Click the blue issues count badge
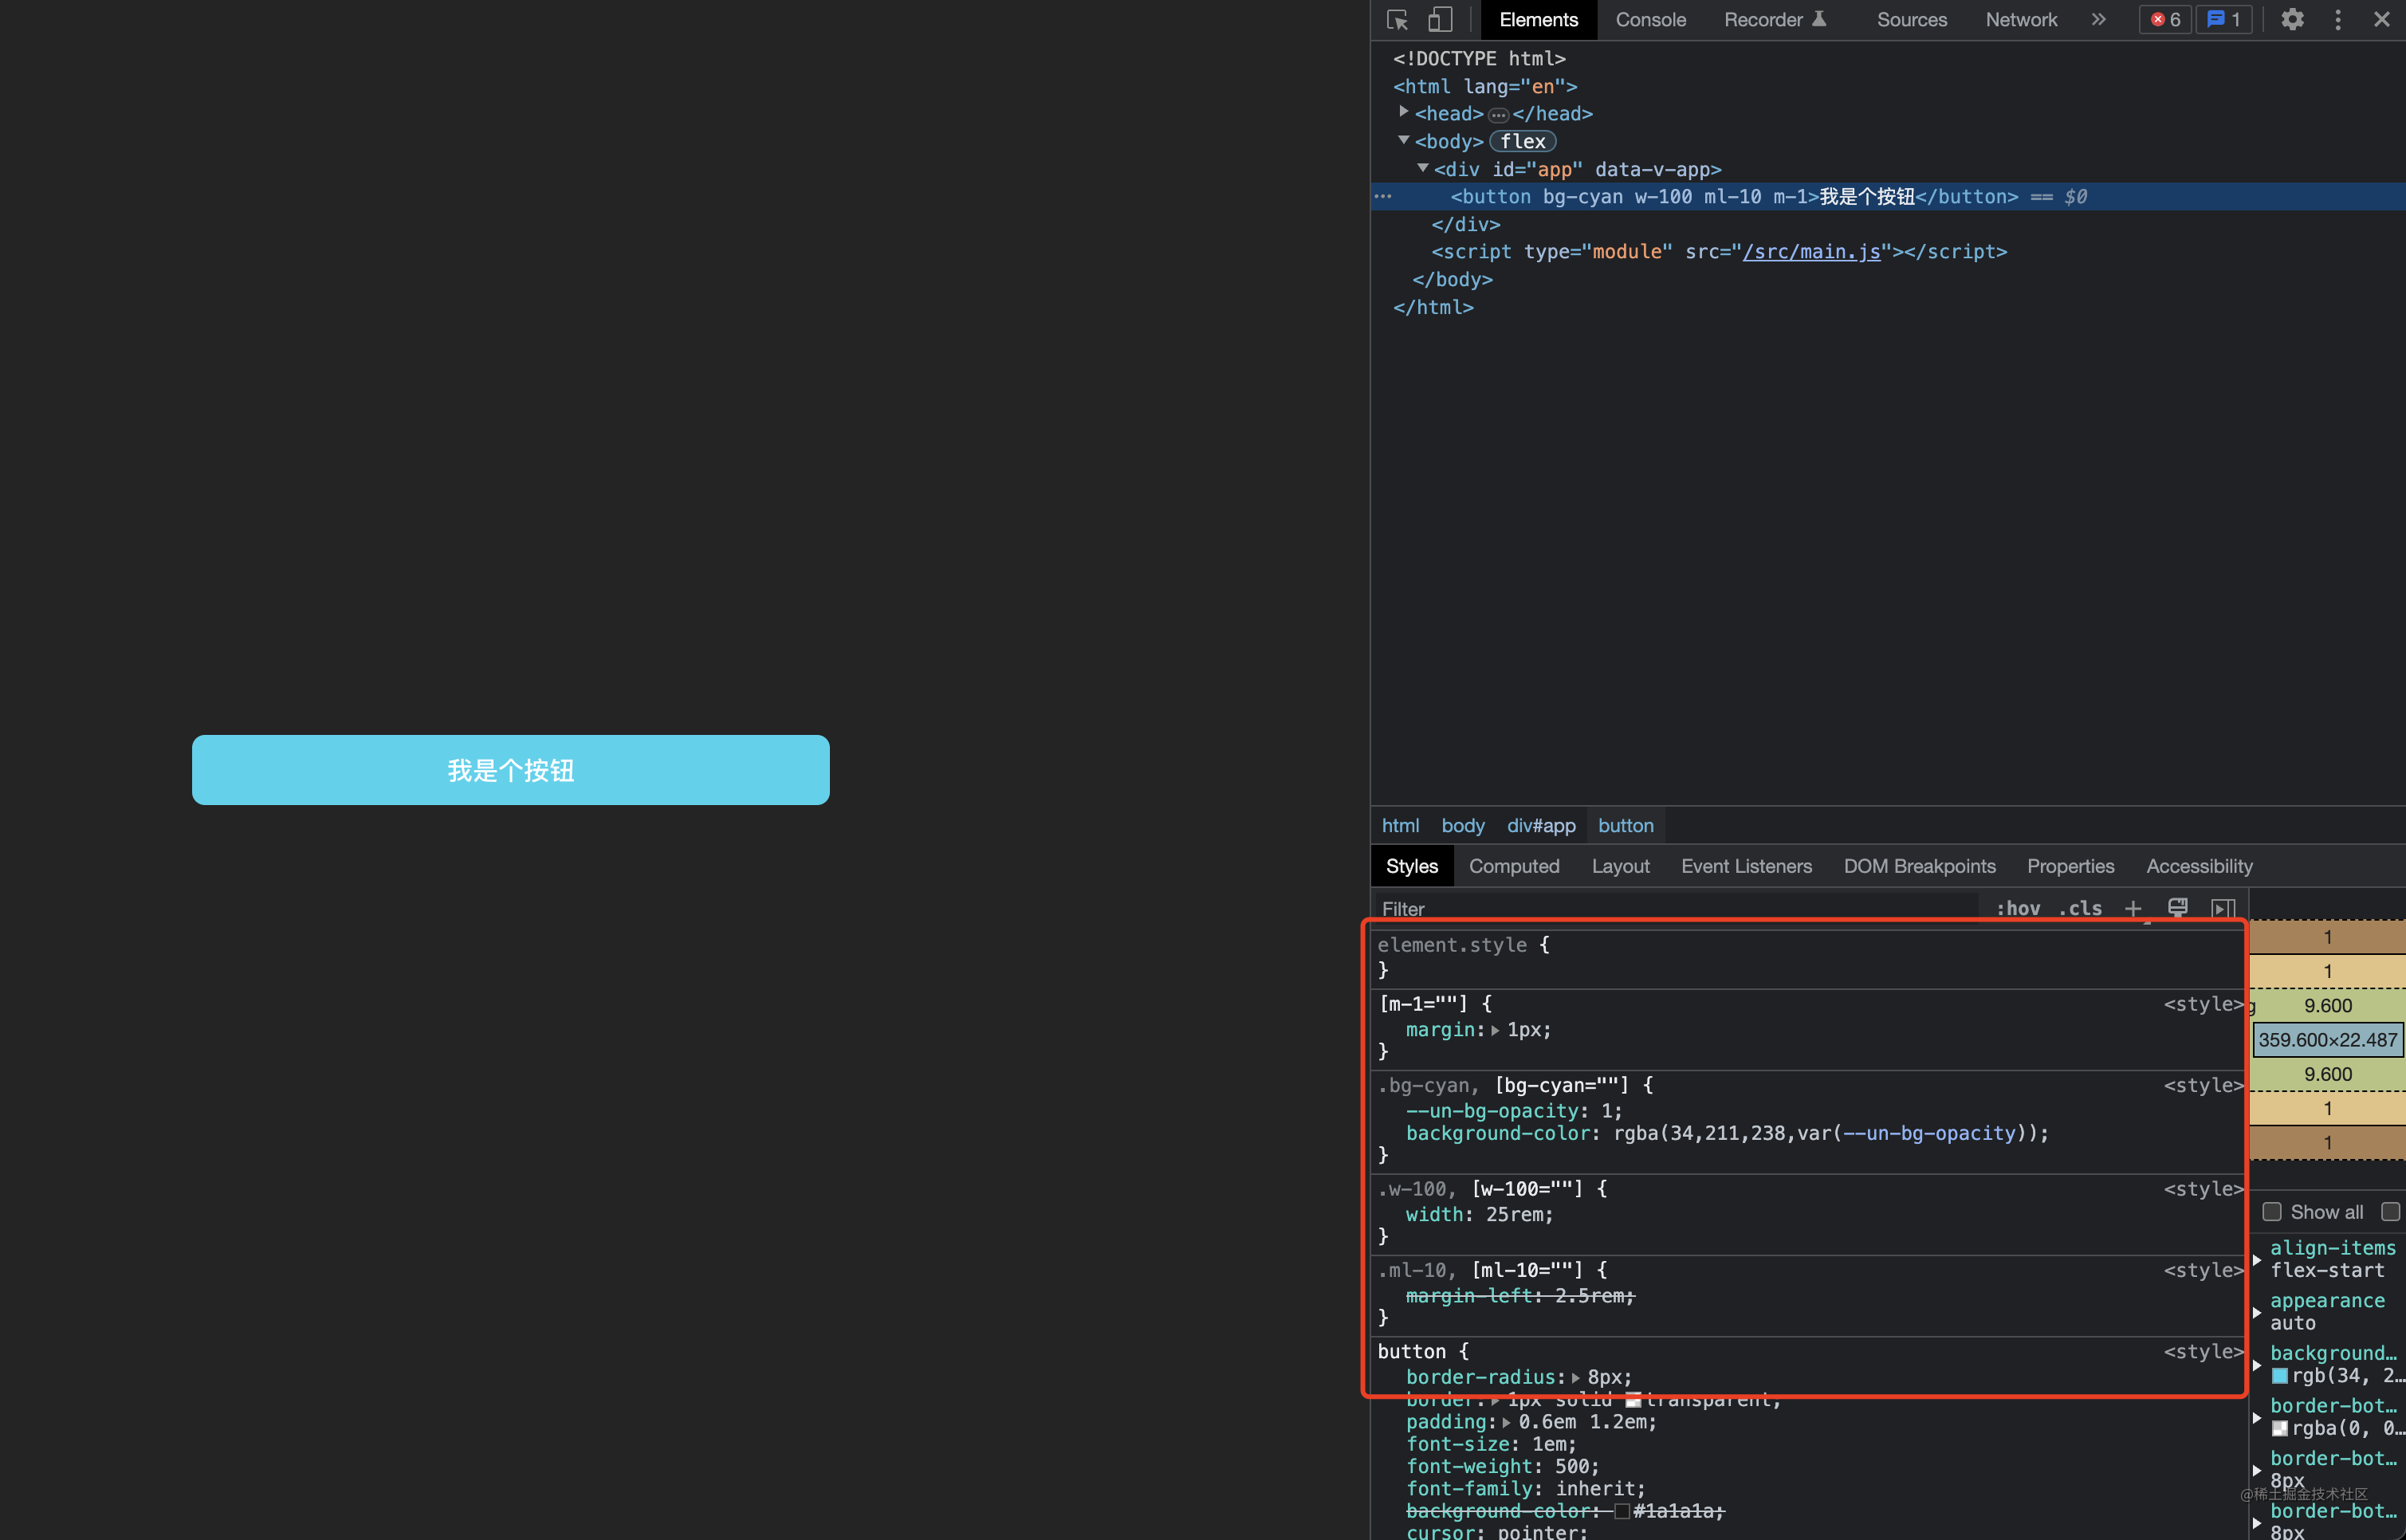 pyautogui.click(x=2223, y=20)
